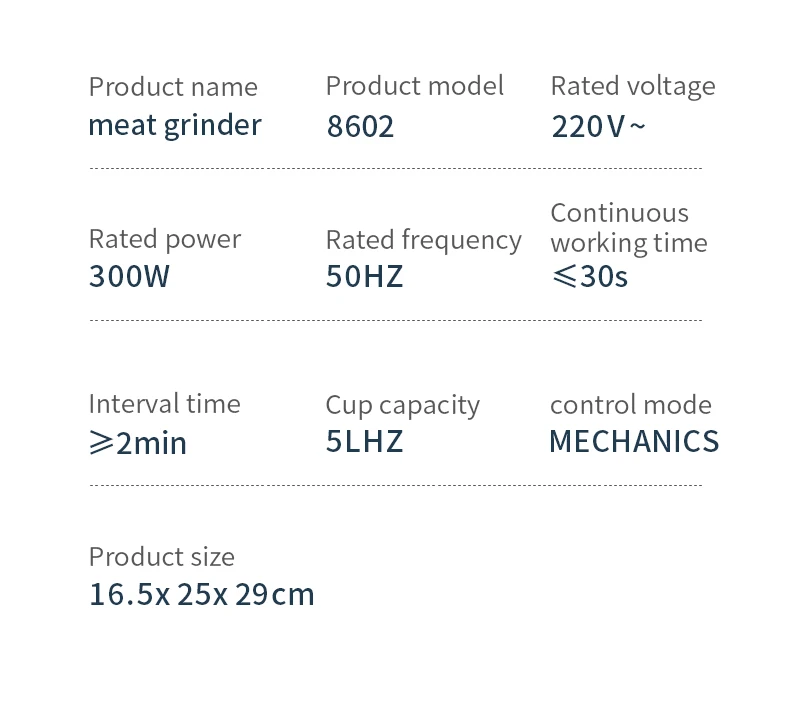Click the "Rated frequency" label

pyautogui.click(x=423, y=240)
